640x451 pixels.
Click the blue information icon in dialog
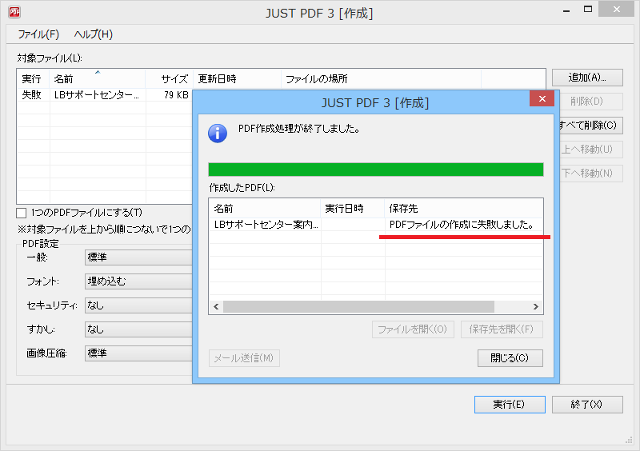point(218,133)
